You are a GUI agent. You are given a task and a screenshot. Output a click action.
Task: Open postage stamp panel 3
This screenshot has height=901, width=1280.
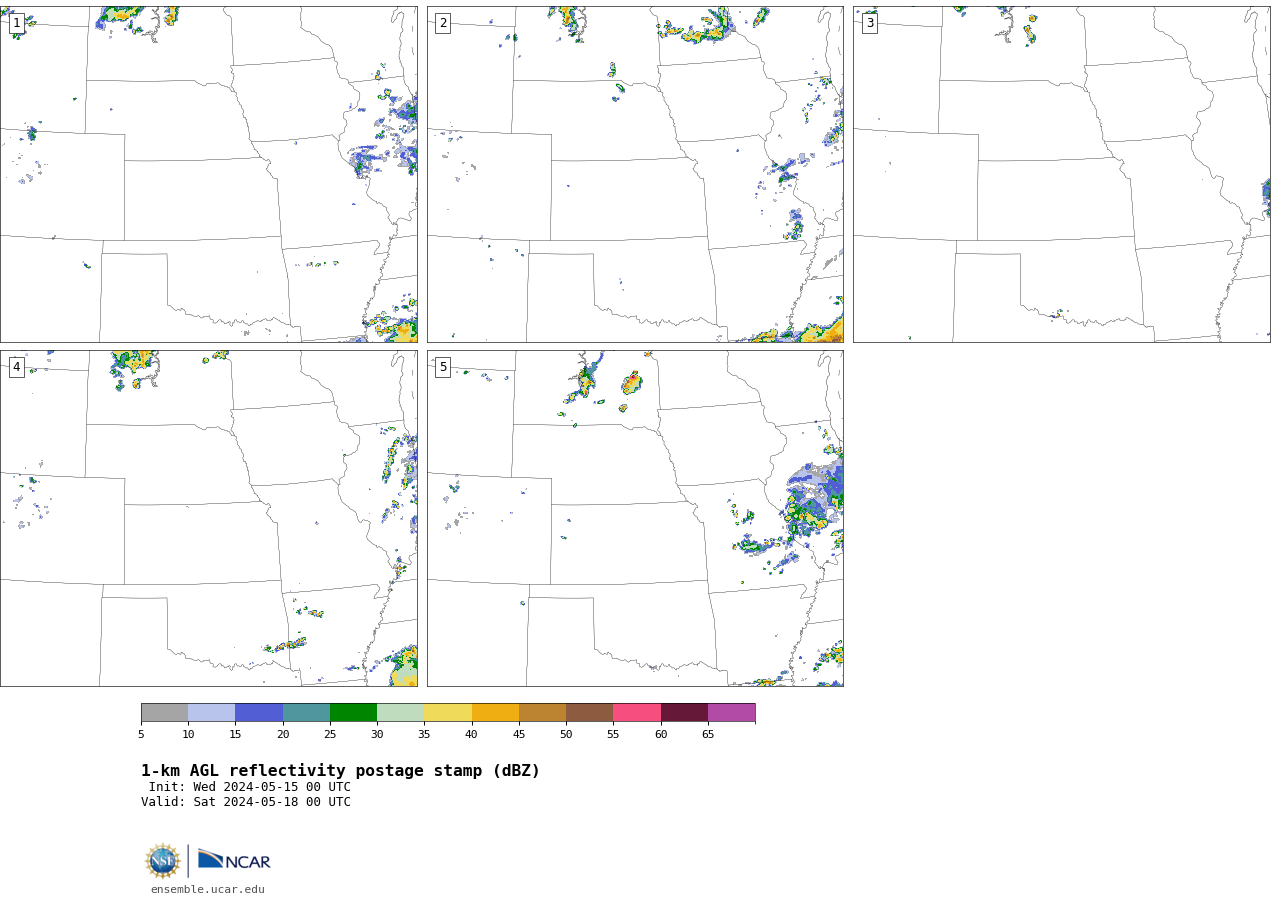tap(1061, 175)
